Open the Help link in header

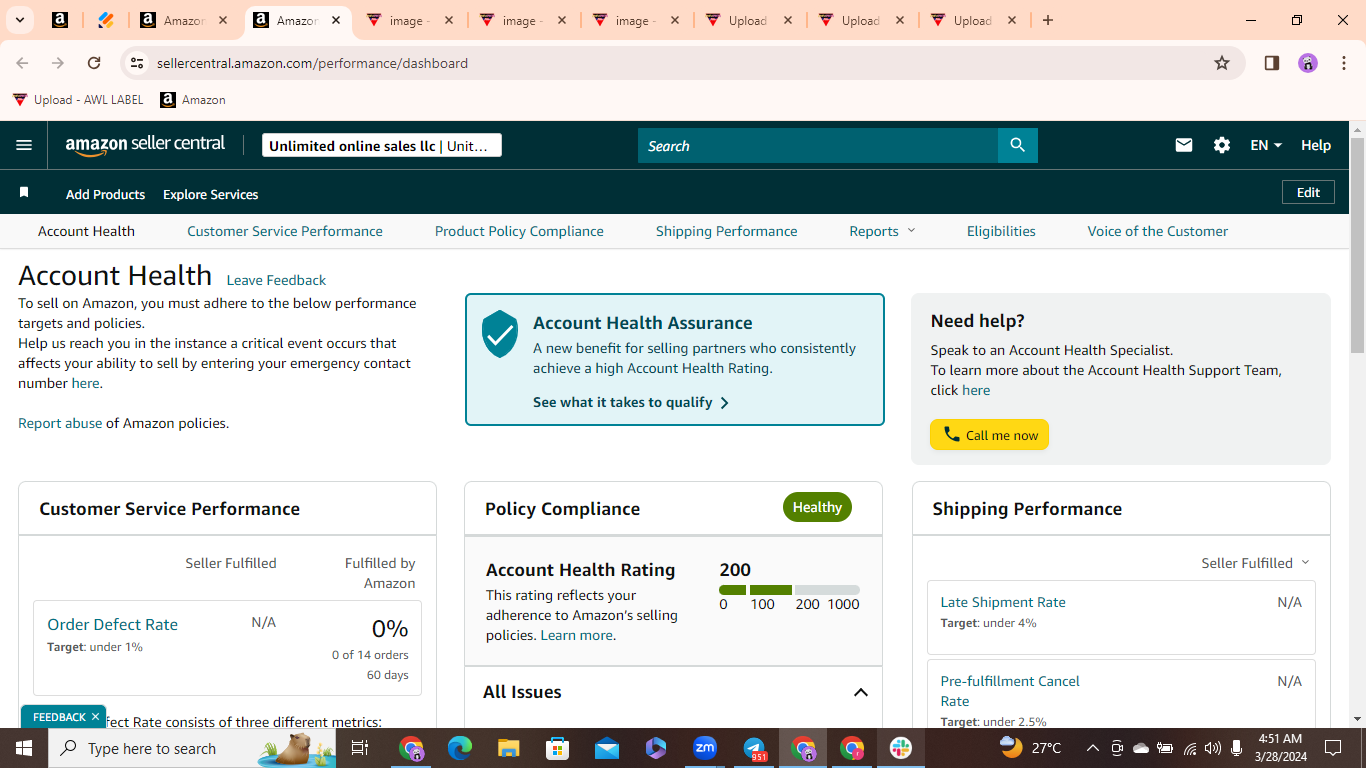coord(1316,145)
